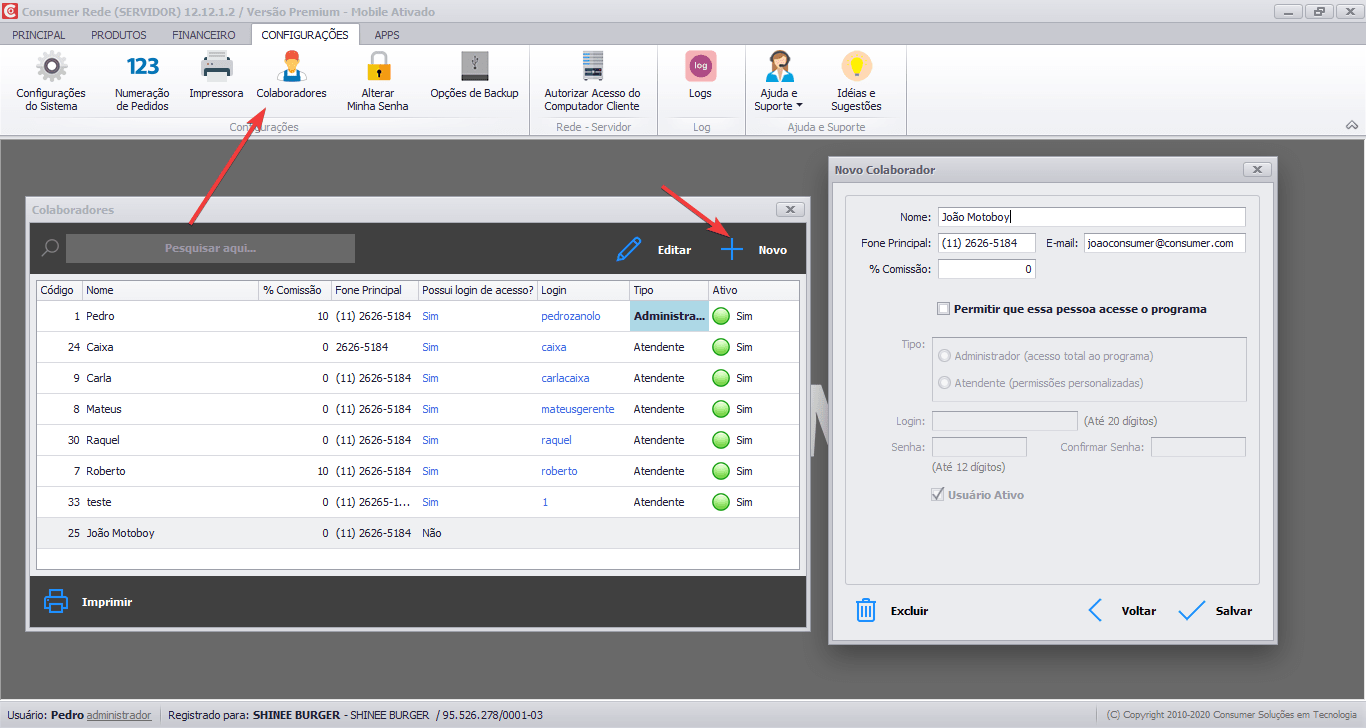This screenshot has height=728, width=1366.
Task: Click green active indicator for Raquel
Action: tap(721, 440)
